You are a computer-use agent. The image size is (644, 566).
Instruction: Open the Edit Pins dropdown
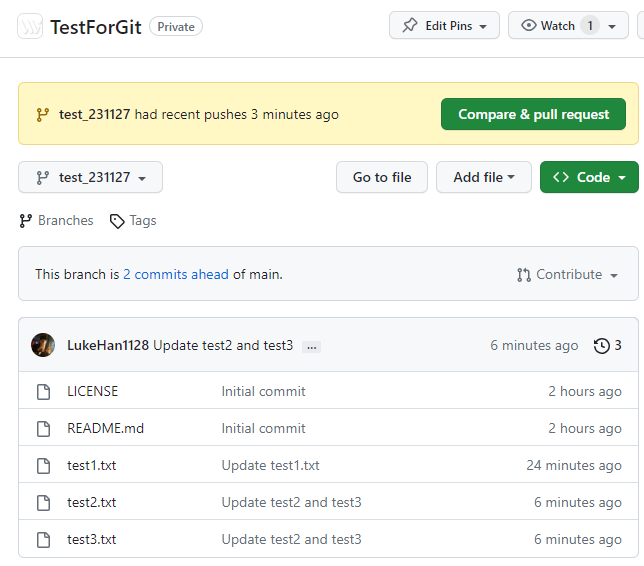click(x=444, y=26)
